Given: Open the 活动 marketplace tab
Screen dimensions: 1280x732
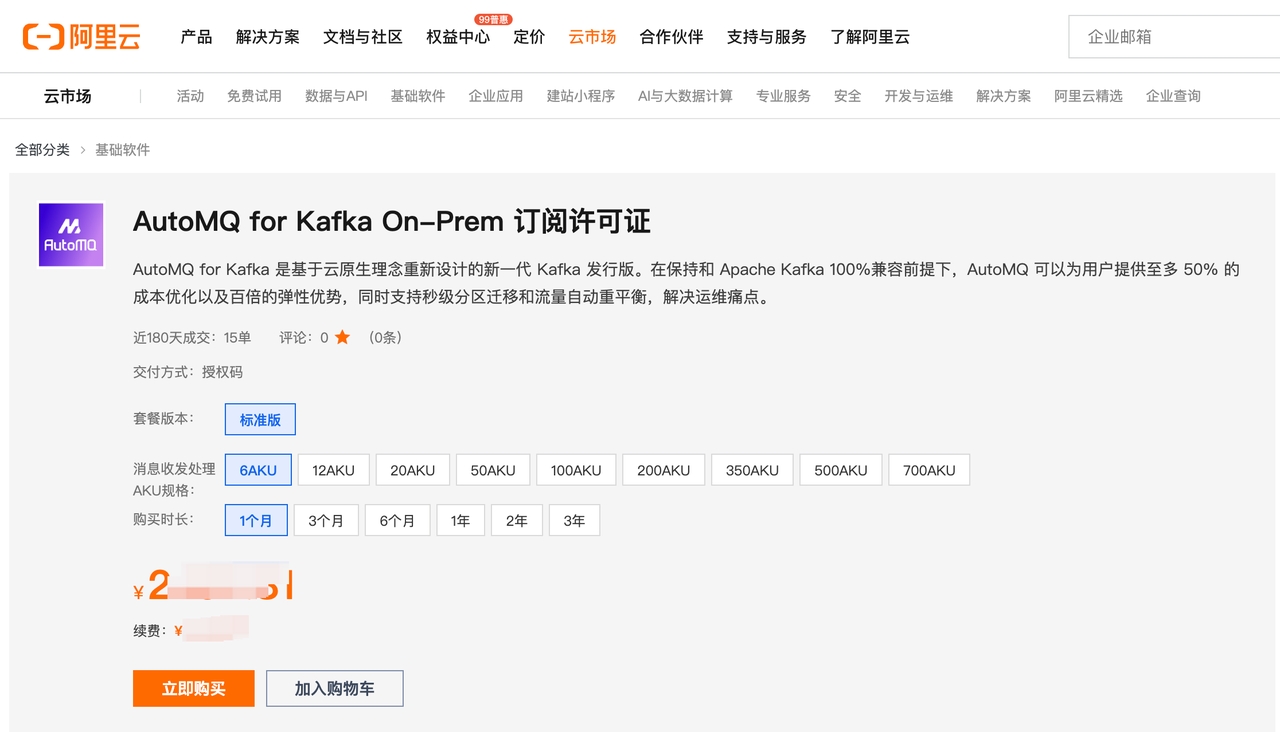Looking at the screenshot, I should click(190, 96).
